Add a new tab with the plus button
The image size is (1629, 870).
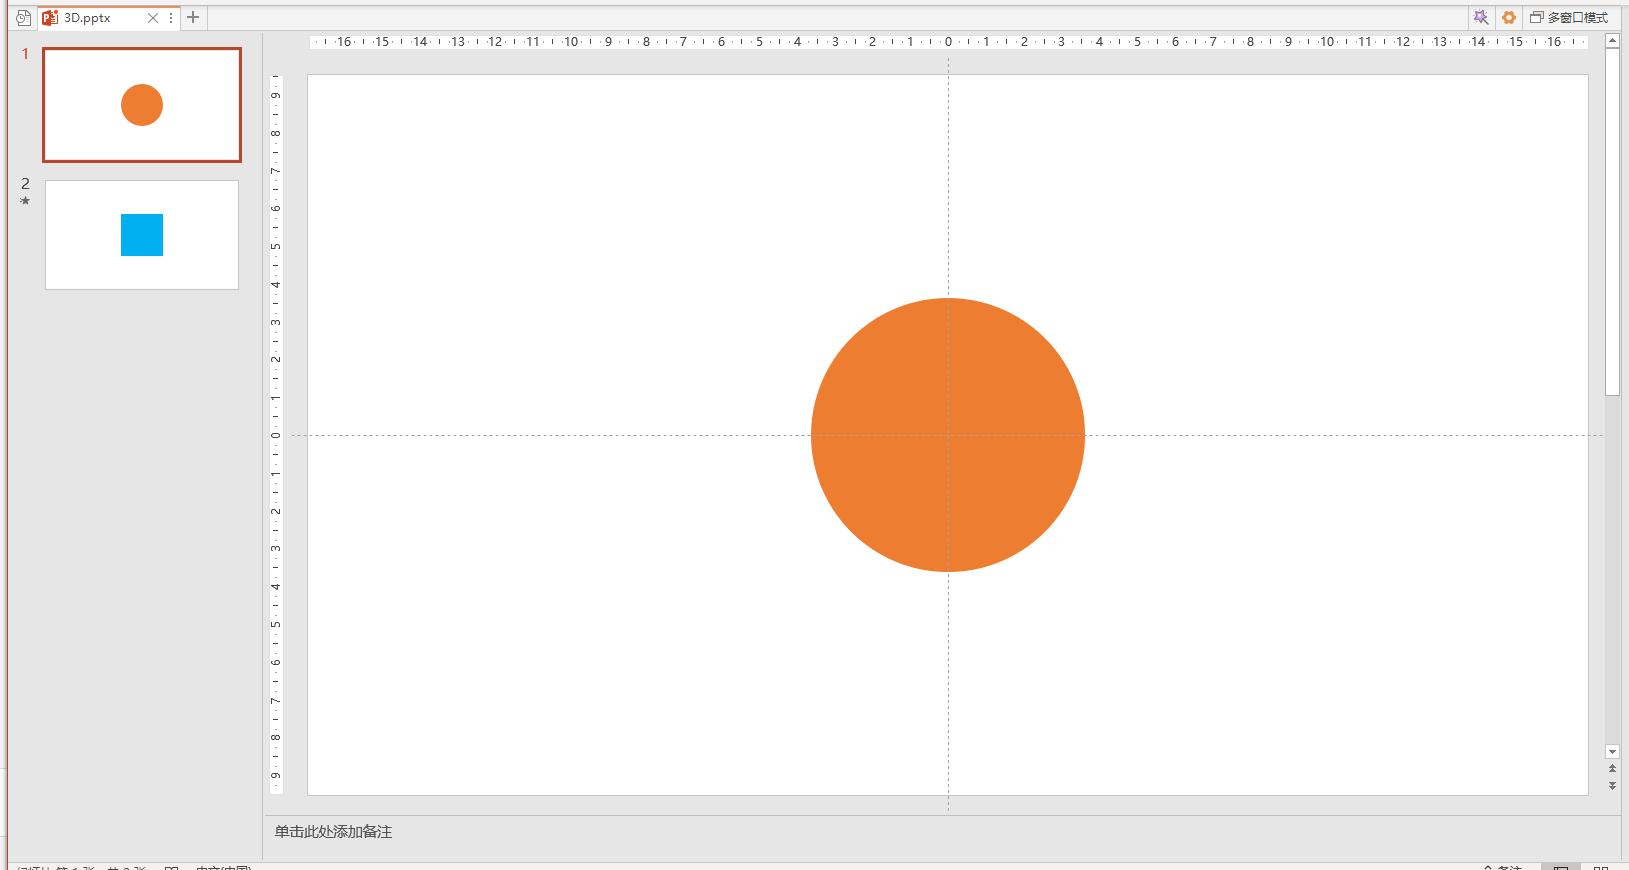pyautogui.click(x=193, y=17)
